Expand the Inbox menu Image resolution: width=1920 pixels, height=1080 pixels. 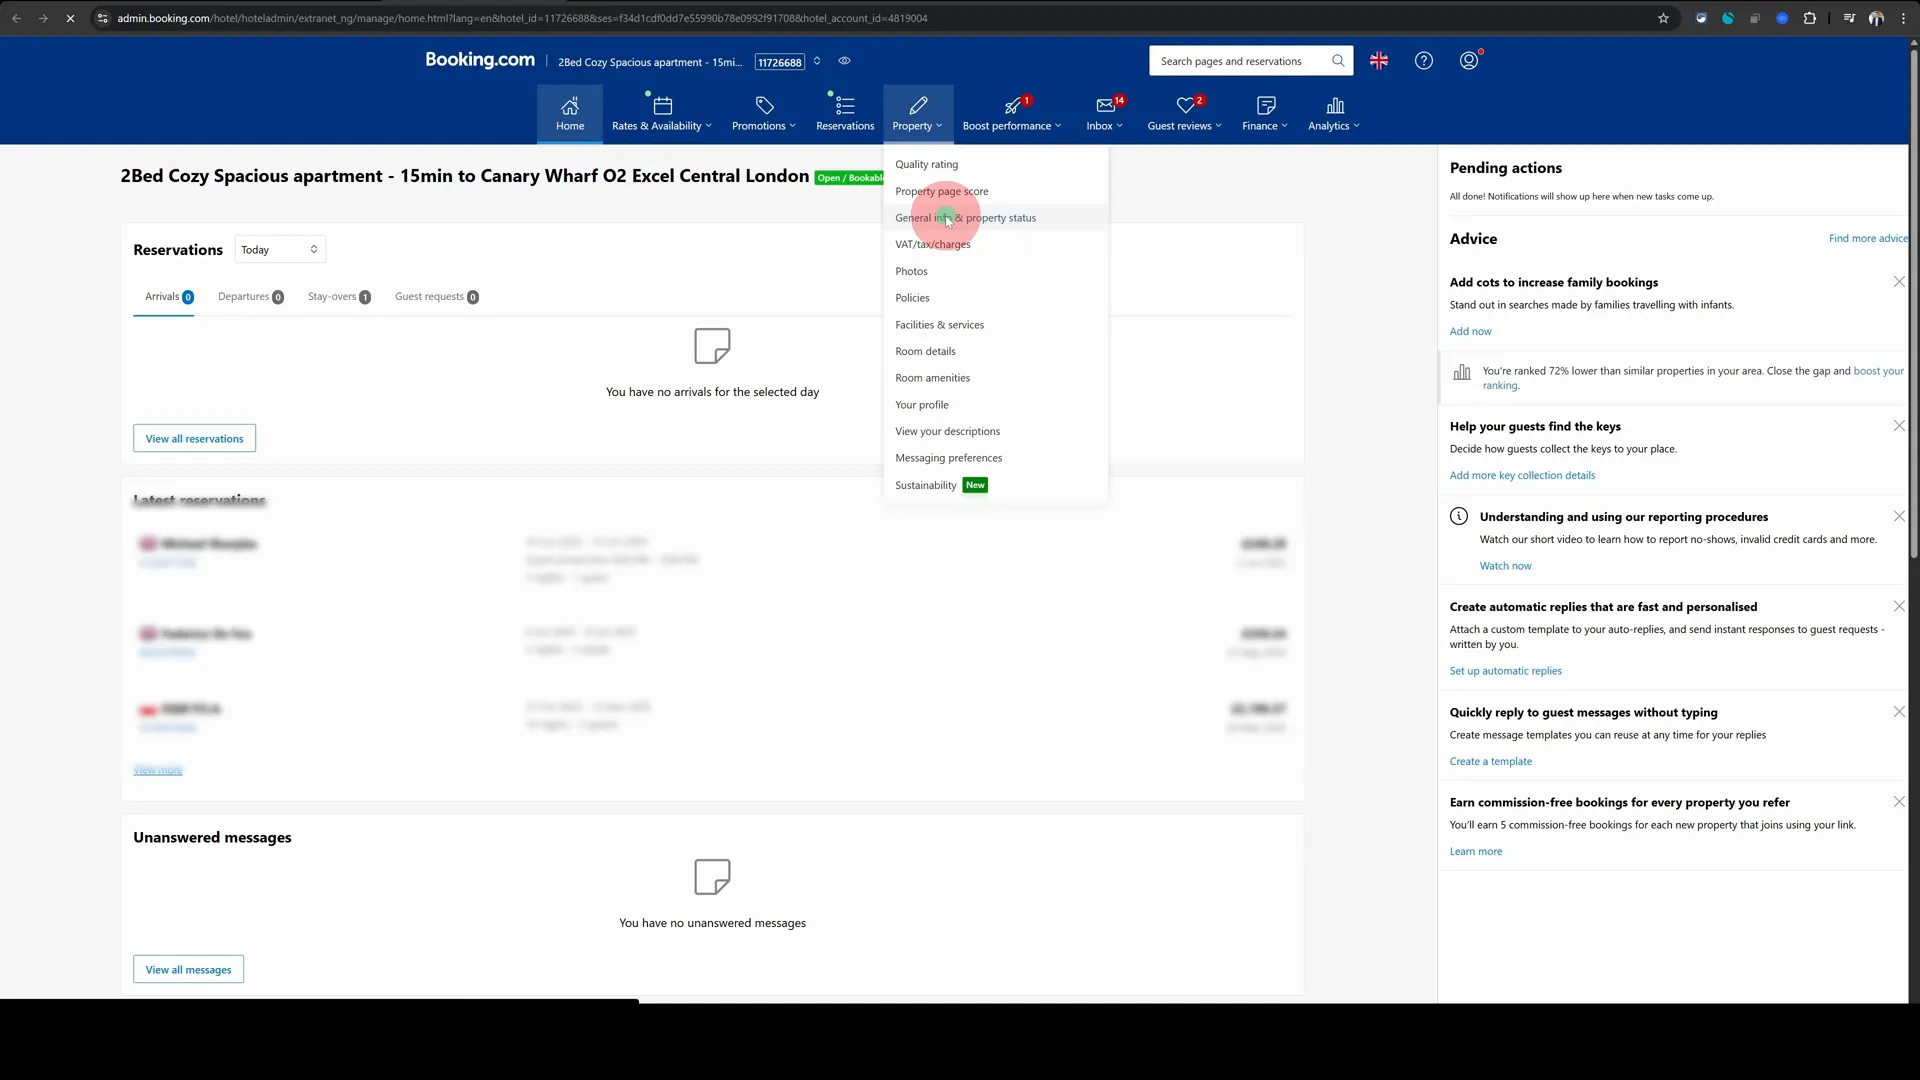(x=1120, y=126)
